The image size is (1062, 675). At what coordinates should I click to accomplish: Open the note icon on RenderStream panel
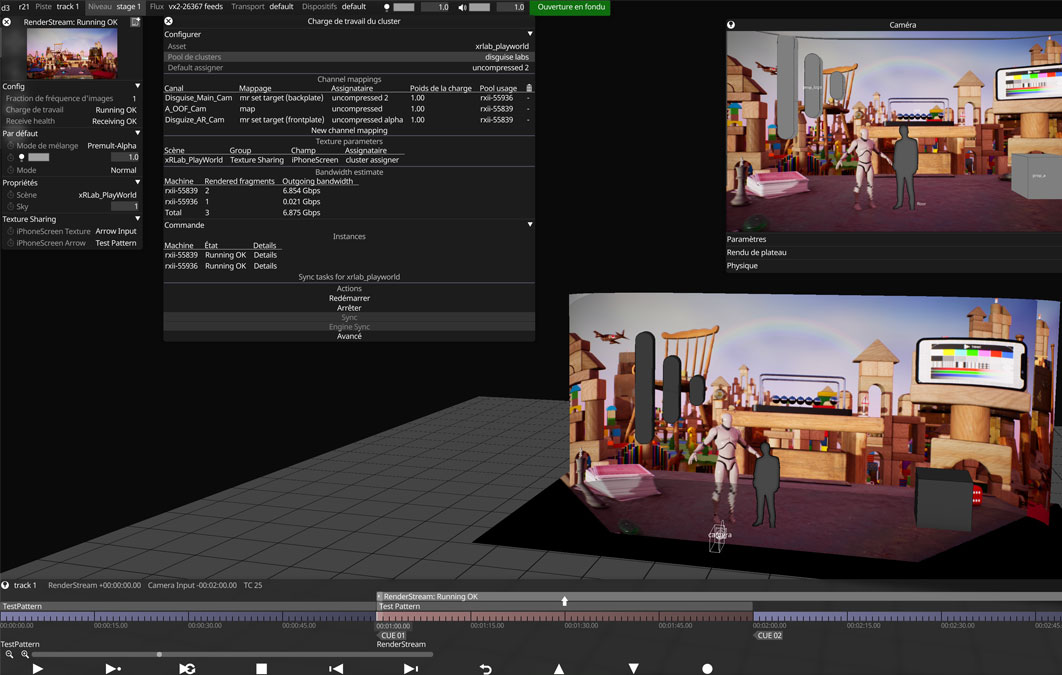(x=135, y=22)
